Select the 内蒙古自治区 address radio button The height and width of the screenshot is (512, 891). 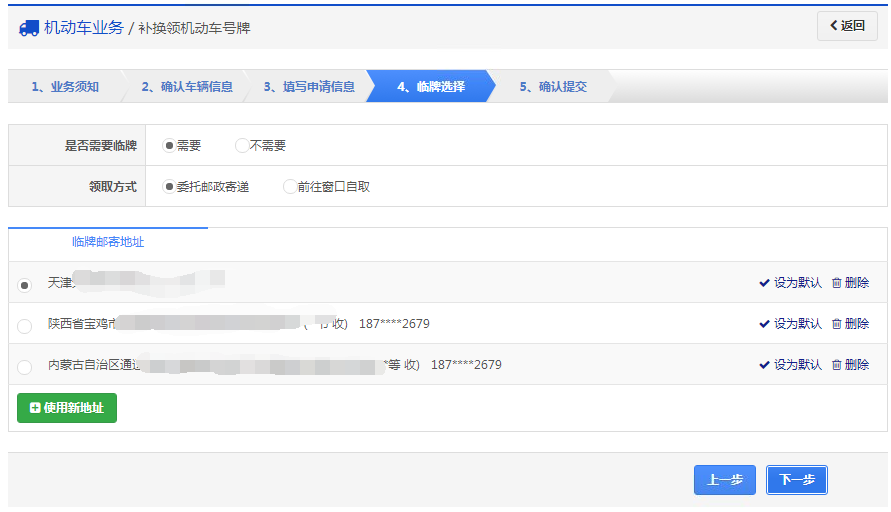point(25,367)
